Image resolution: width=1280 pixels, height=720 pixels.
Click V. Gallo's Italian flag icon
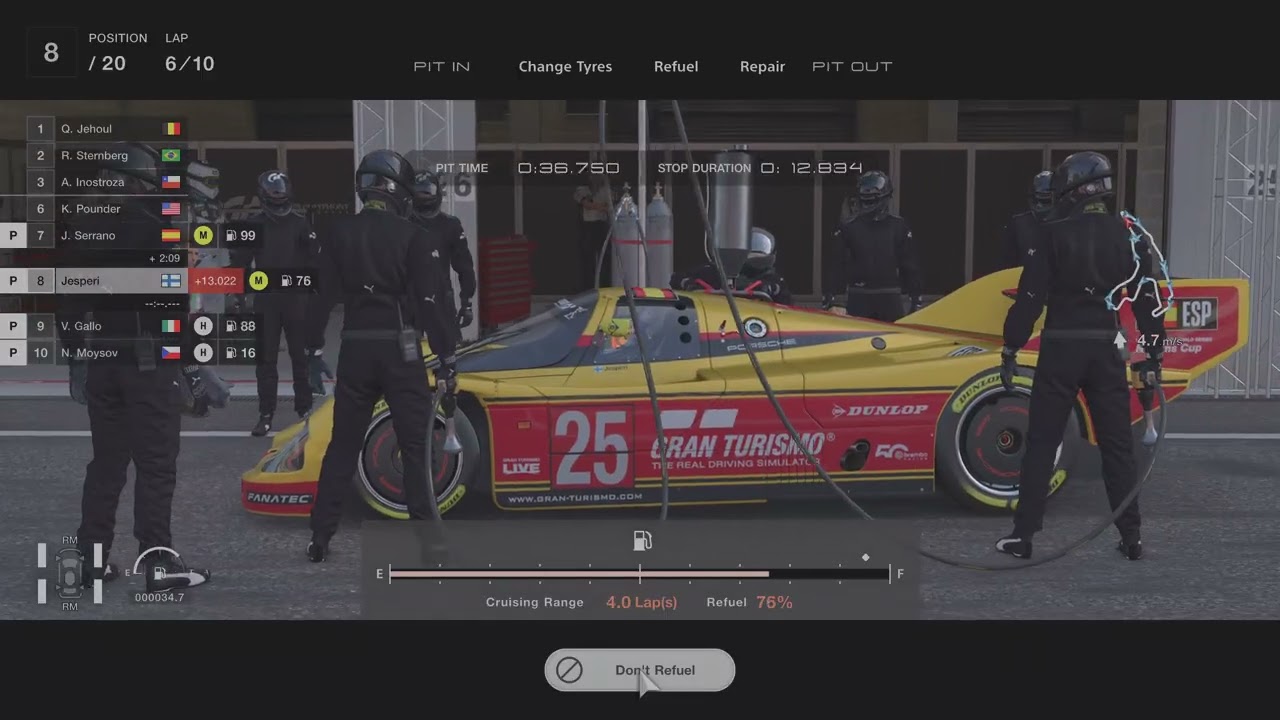[x=172, y=326]
